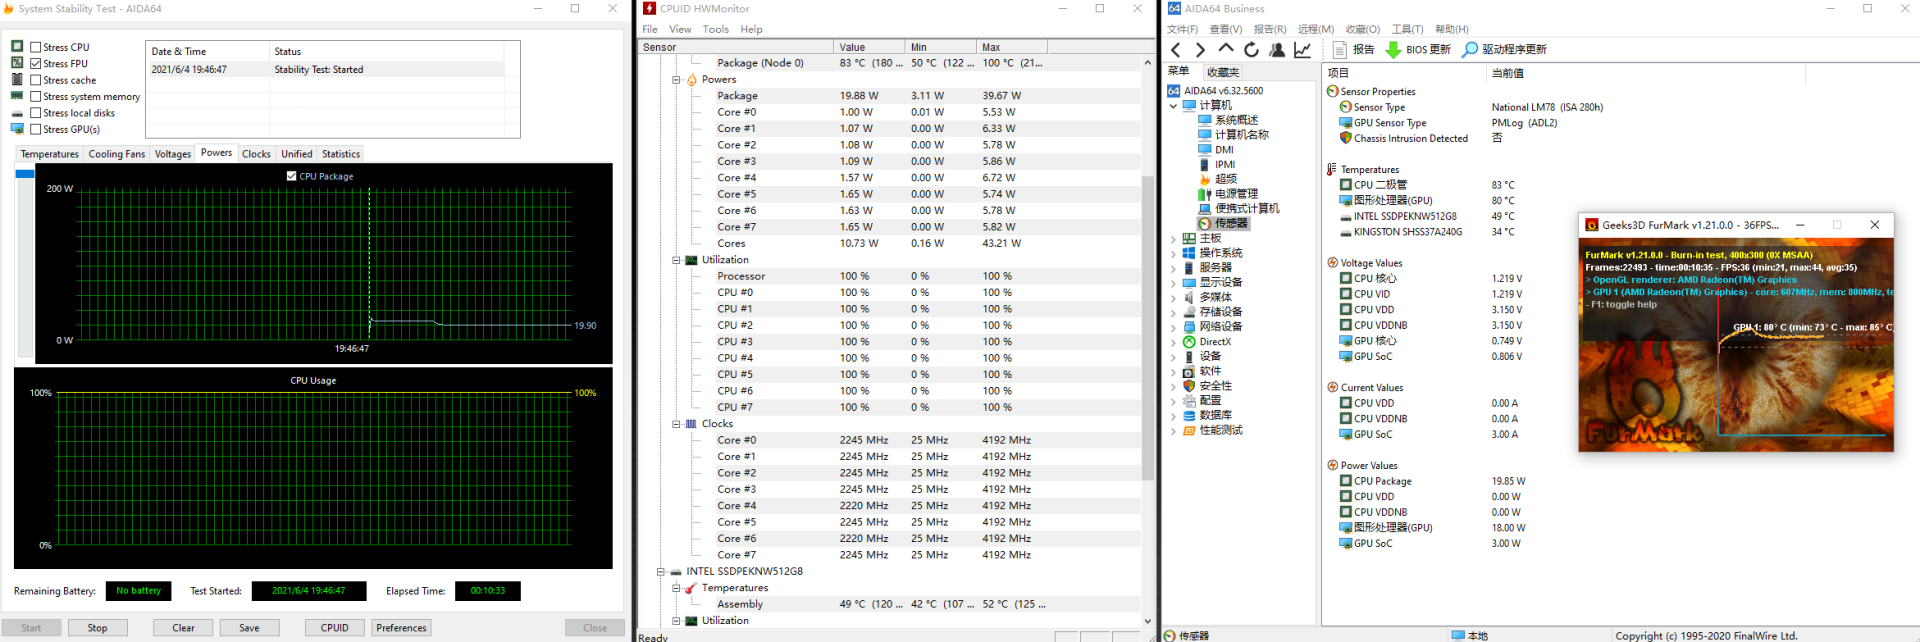Screen dimensions: 1920x642
Task: Enable the Stress GPU(s) checkbox
Action: pos(36,129)
